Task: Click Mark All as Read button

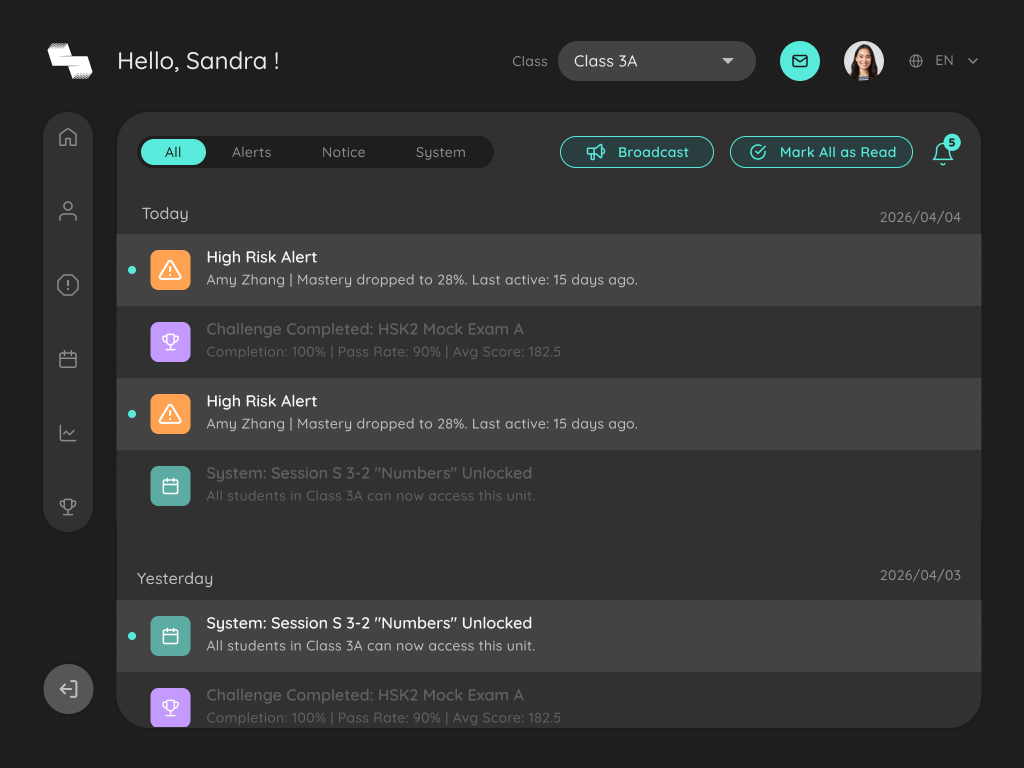Action: click(821, 152)
